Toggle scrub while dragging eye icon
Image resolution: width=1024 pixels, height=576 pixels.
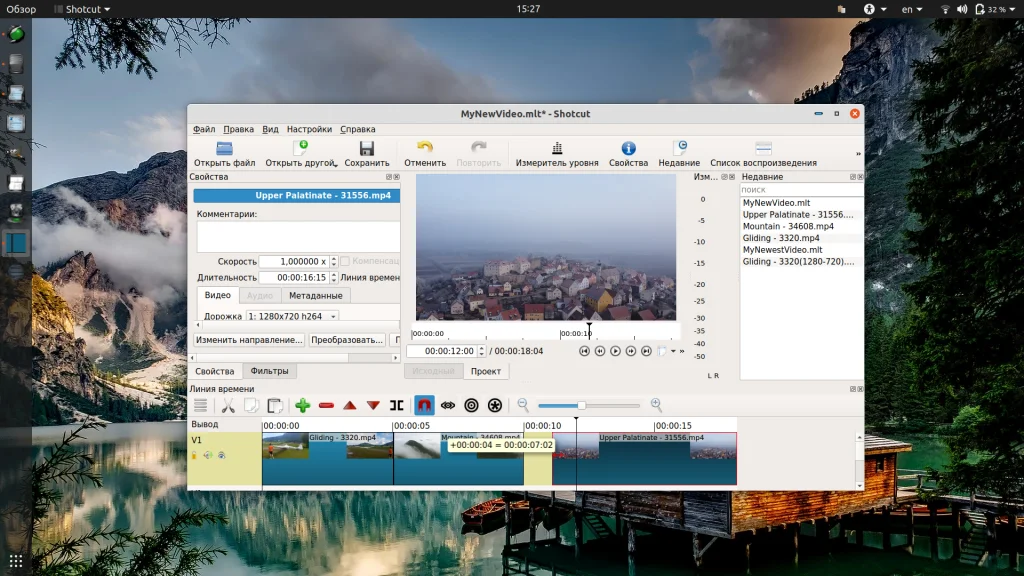pos(448,405)
